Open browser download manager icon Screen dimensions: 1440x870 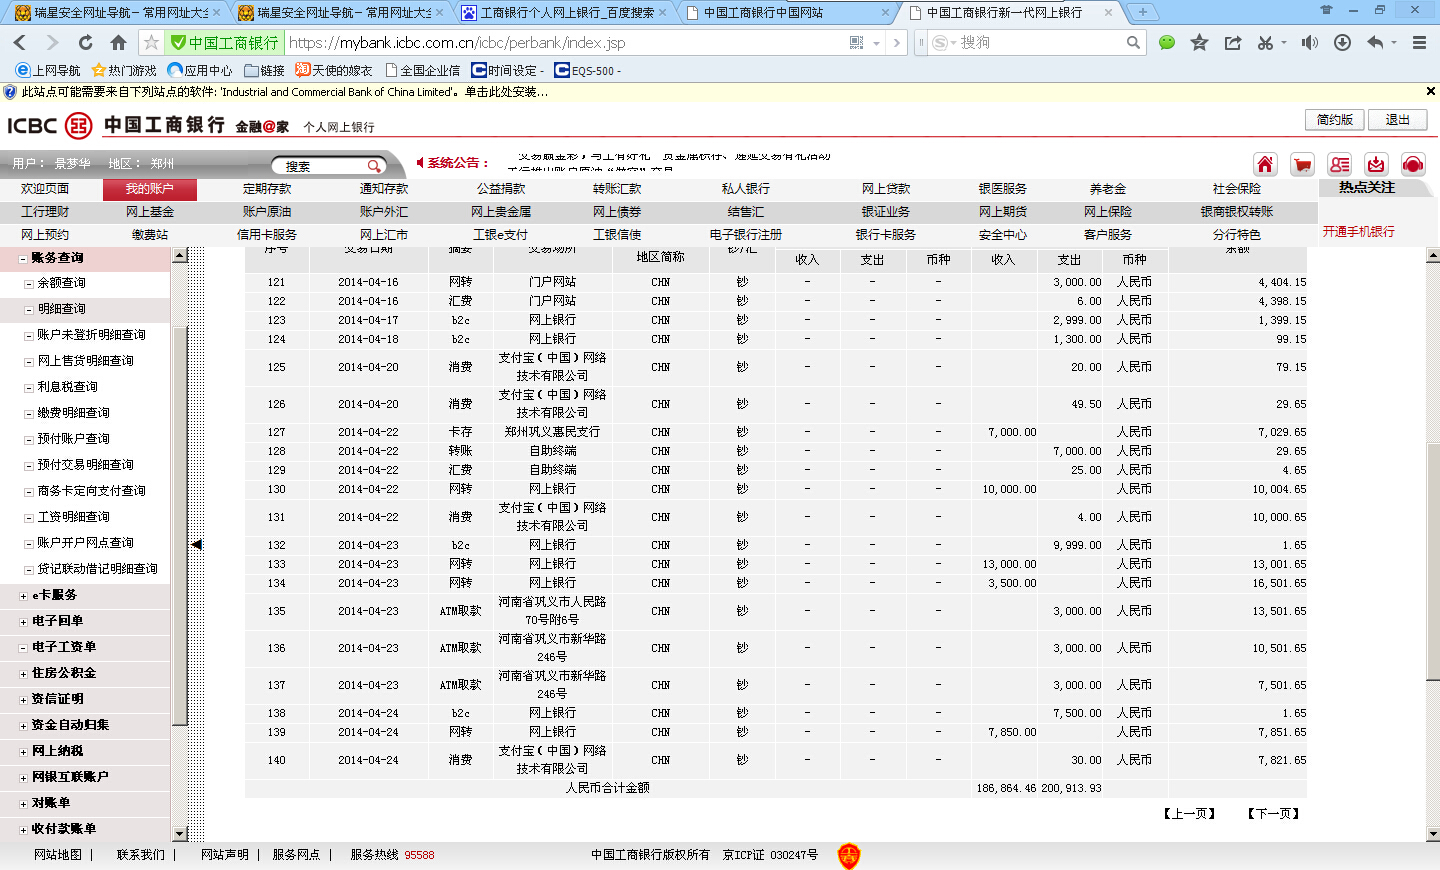click(x=1343, y=43)
